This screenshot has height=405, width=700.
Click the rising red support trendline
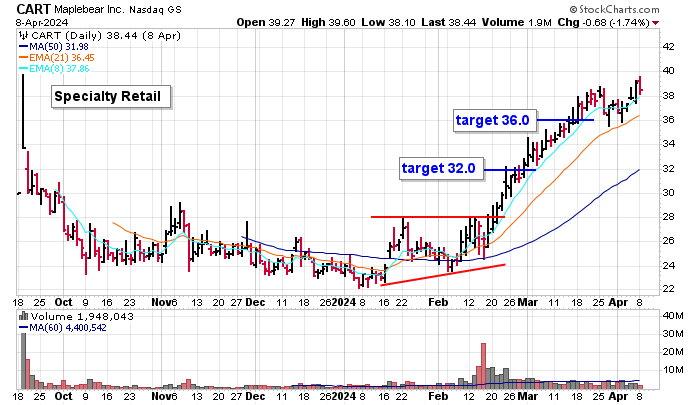coord(443,275)
